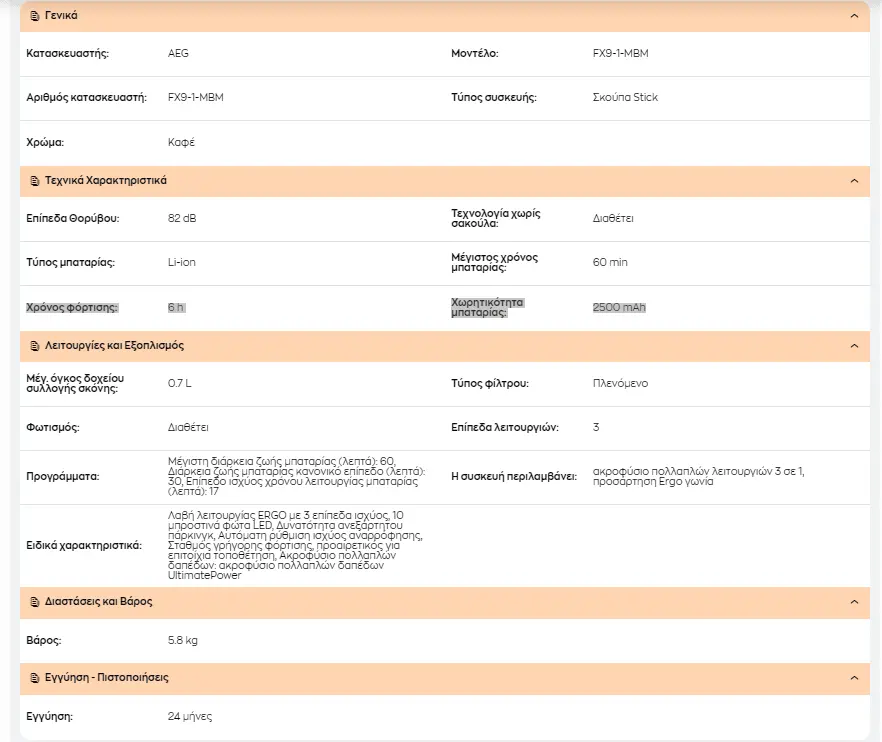Collapse the Εγγύηση - Πιστοποιήσεις chevron
Screen dimensions: 882x742
(854, 678)
